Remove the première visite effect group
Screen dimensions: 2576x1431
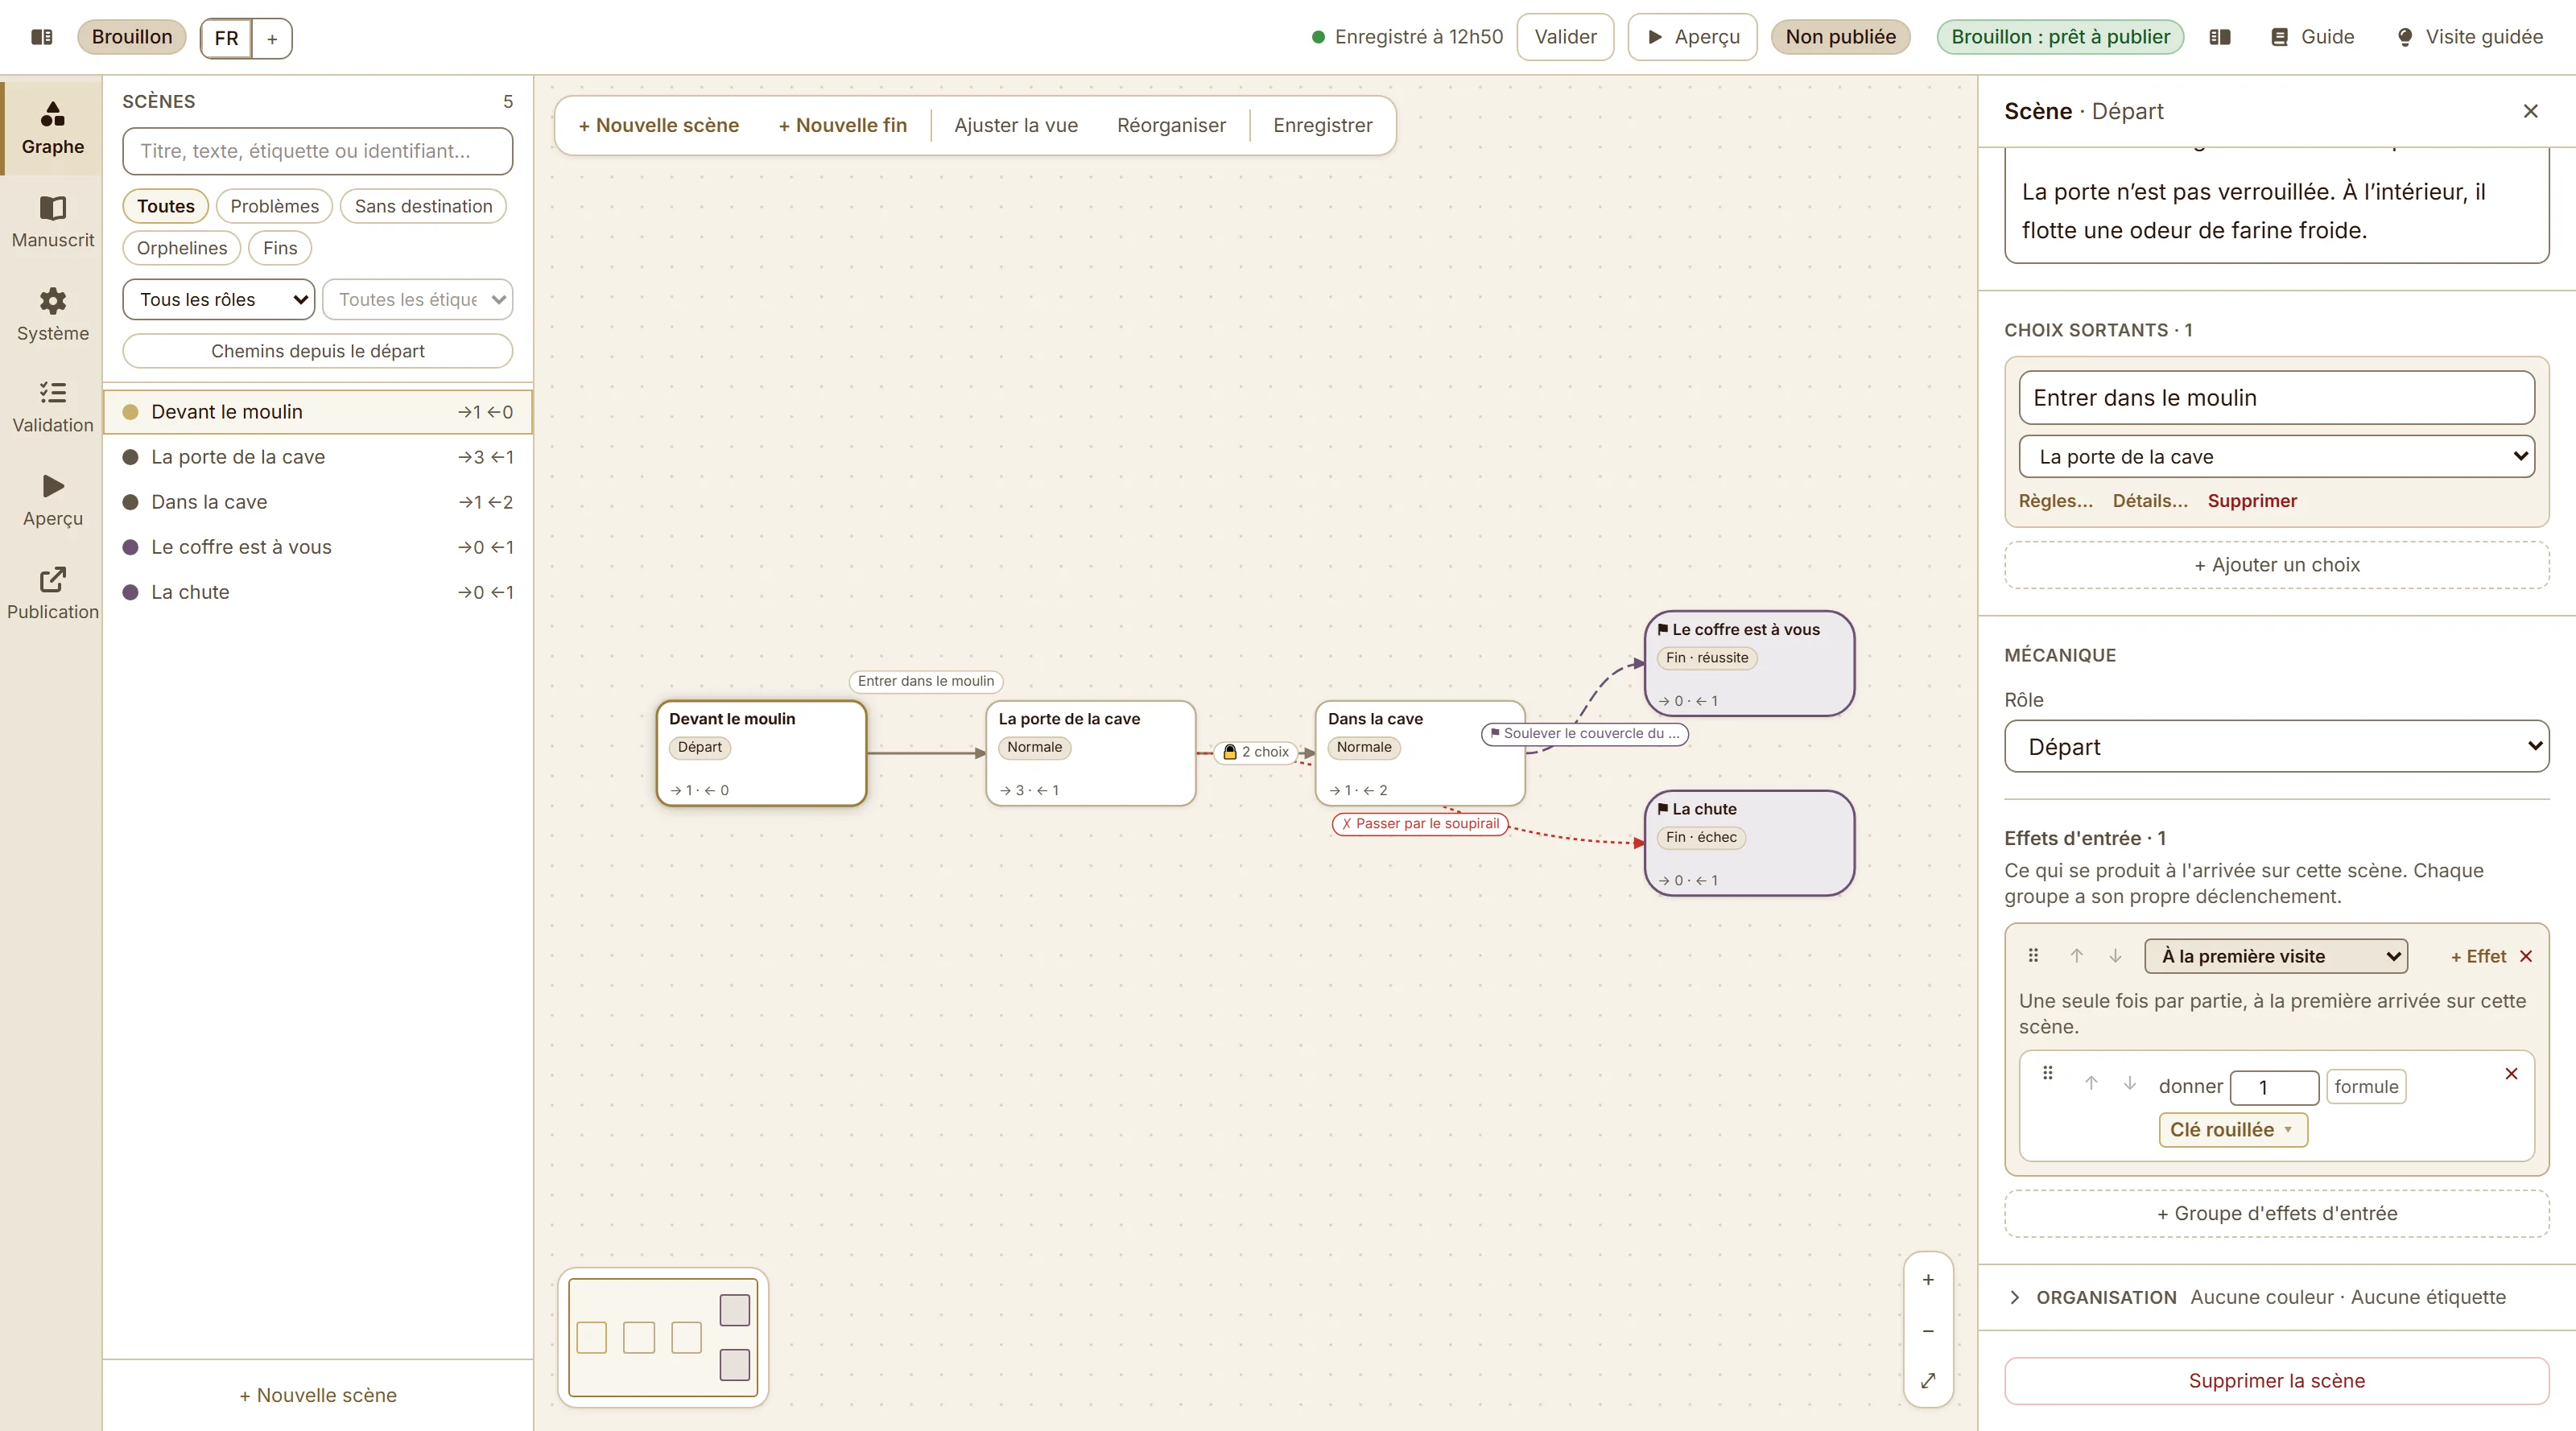point(2526,956)
